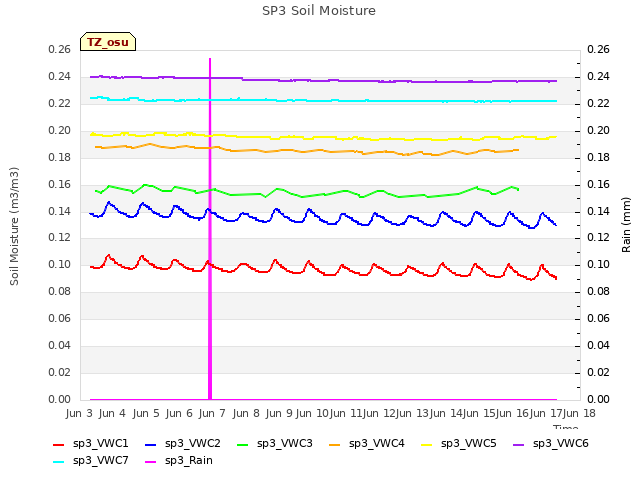Click the green sp3_VWC3 legend swatch
Viewport: 640px width, 480px height.
pos(243,445)
